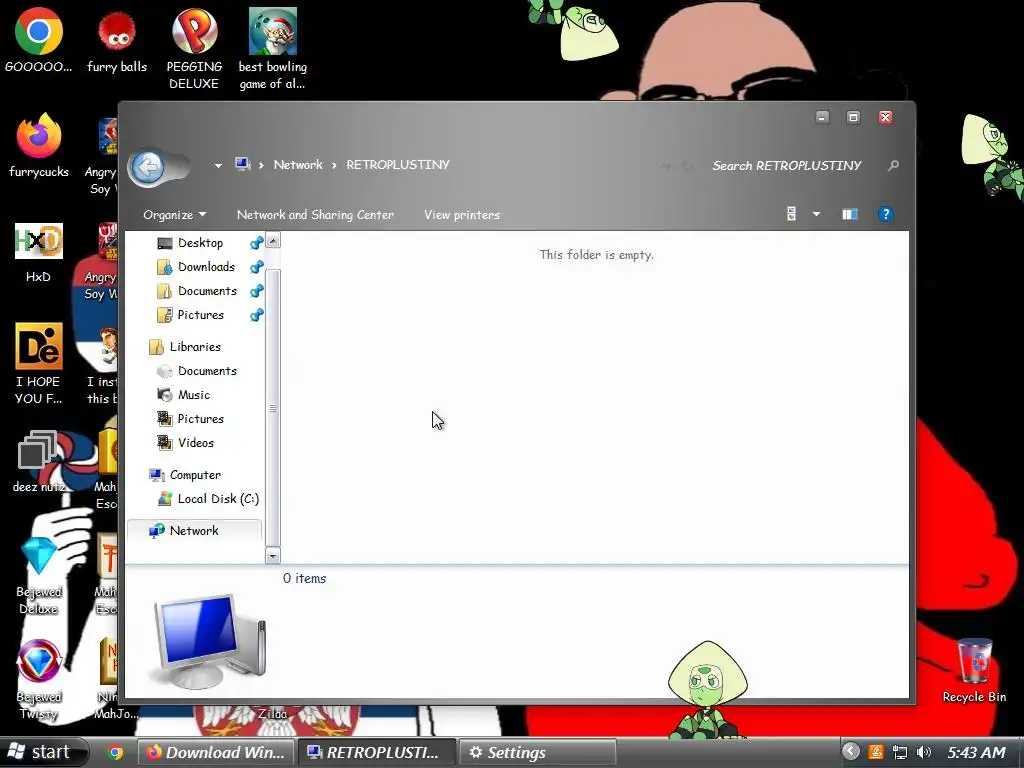
Task: Select the Firefox furrycucks desktop icon
Action: (39, 145)
